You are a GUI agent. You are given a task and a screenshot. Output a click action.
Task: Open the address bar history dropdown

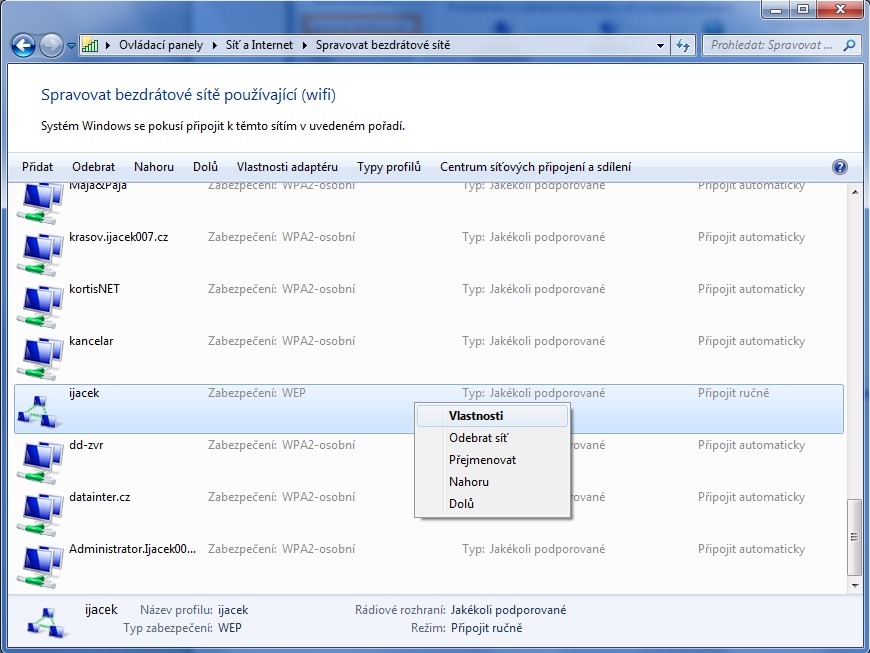(x=661, y=45)
